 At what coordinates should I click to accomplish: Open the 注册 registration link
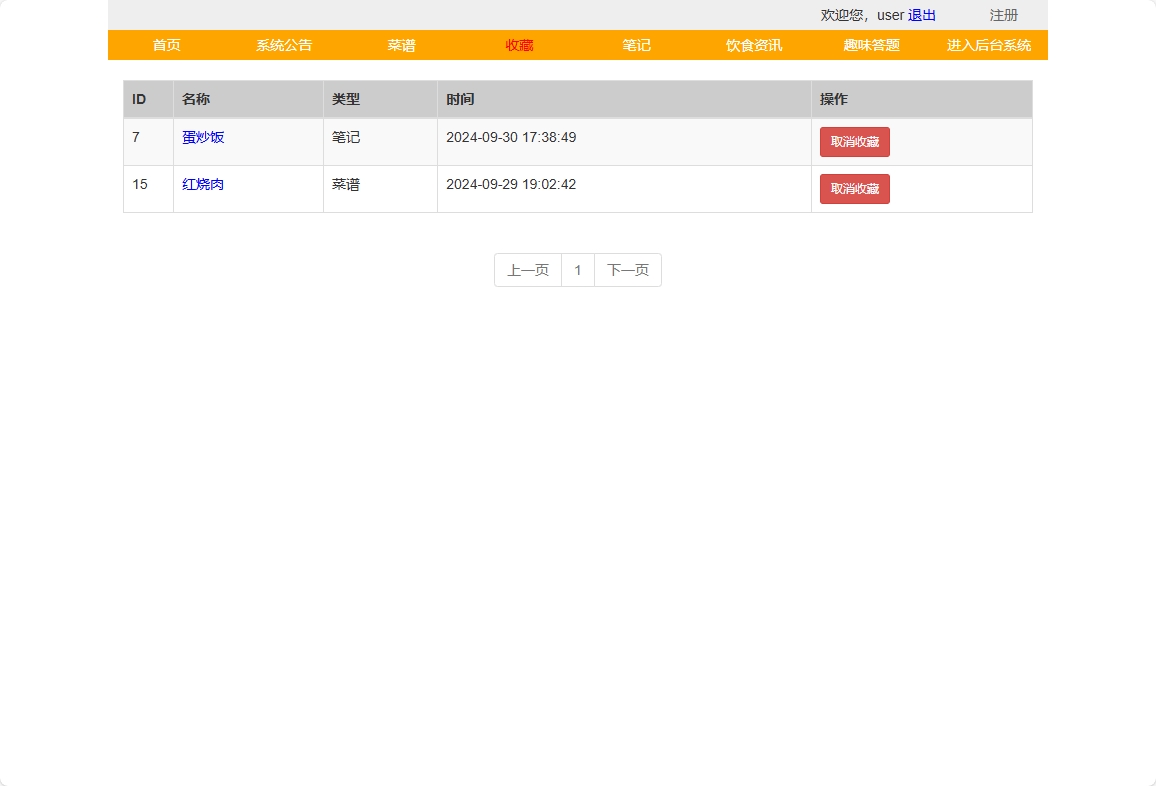1003,15
